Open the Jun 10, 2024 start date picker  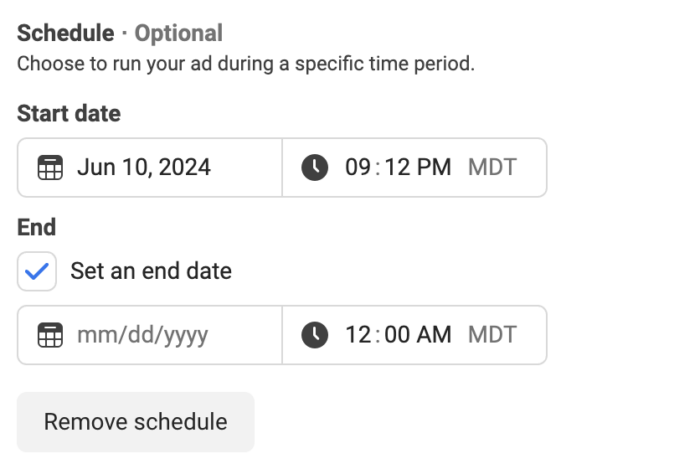click(150, 167)
